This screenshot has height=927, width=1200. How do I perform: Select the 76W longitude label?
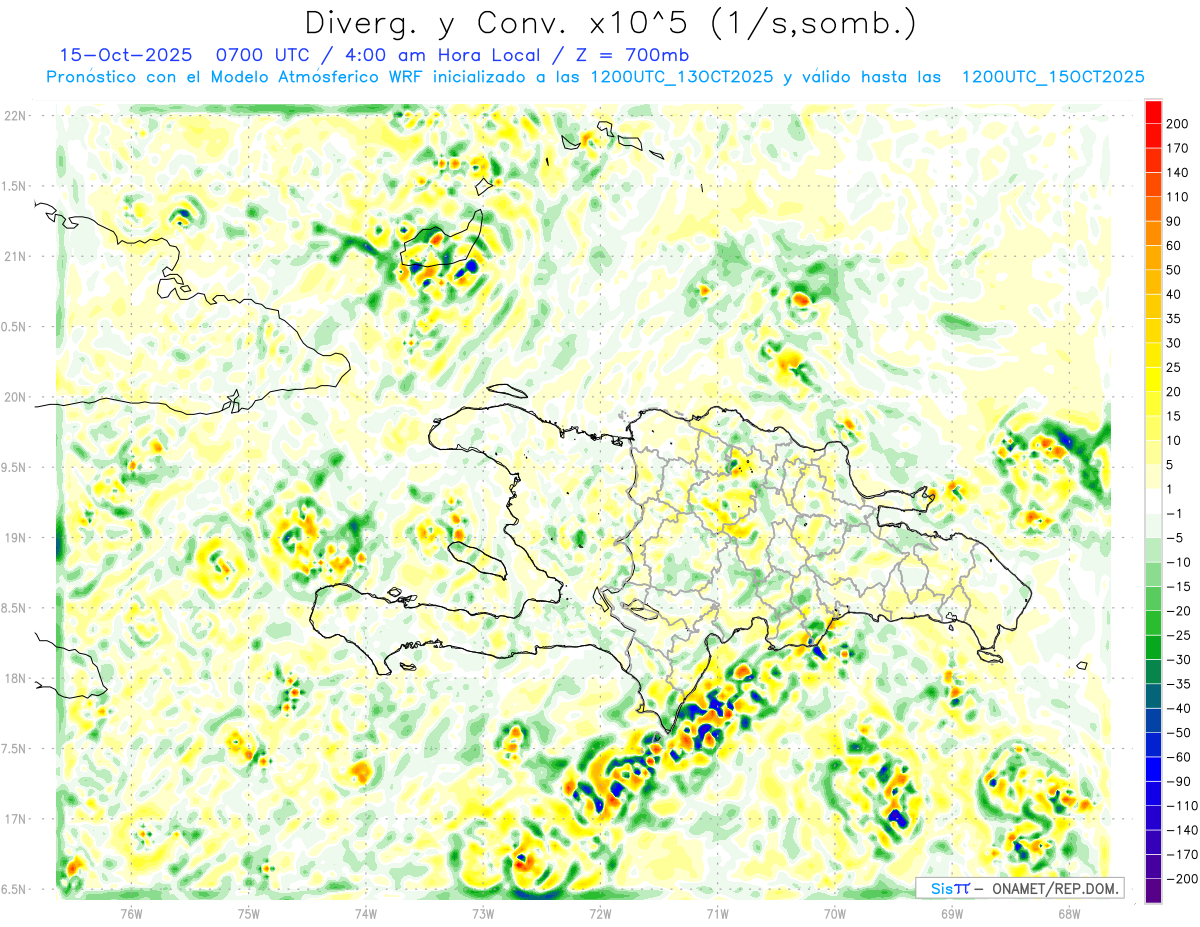131,912
